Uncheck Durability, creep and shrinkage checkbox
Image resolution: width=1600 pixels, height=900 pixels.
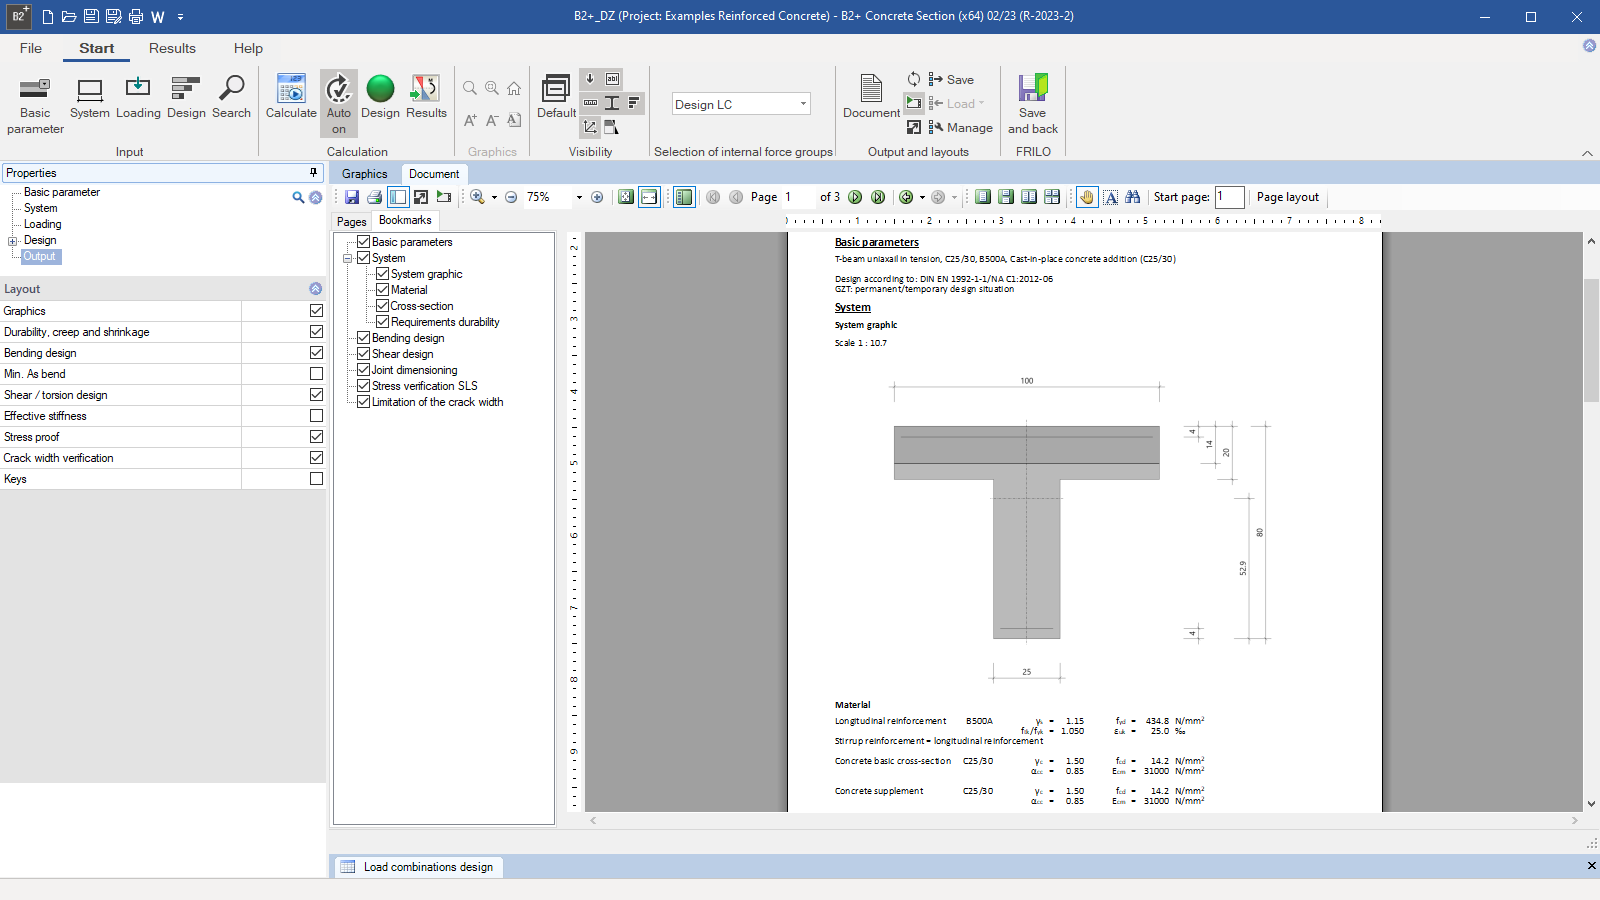point(316,332)
